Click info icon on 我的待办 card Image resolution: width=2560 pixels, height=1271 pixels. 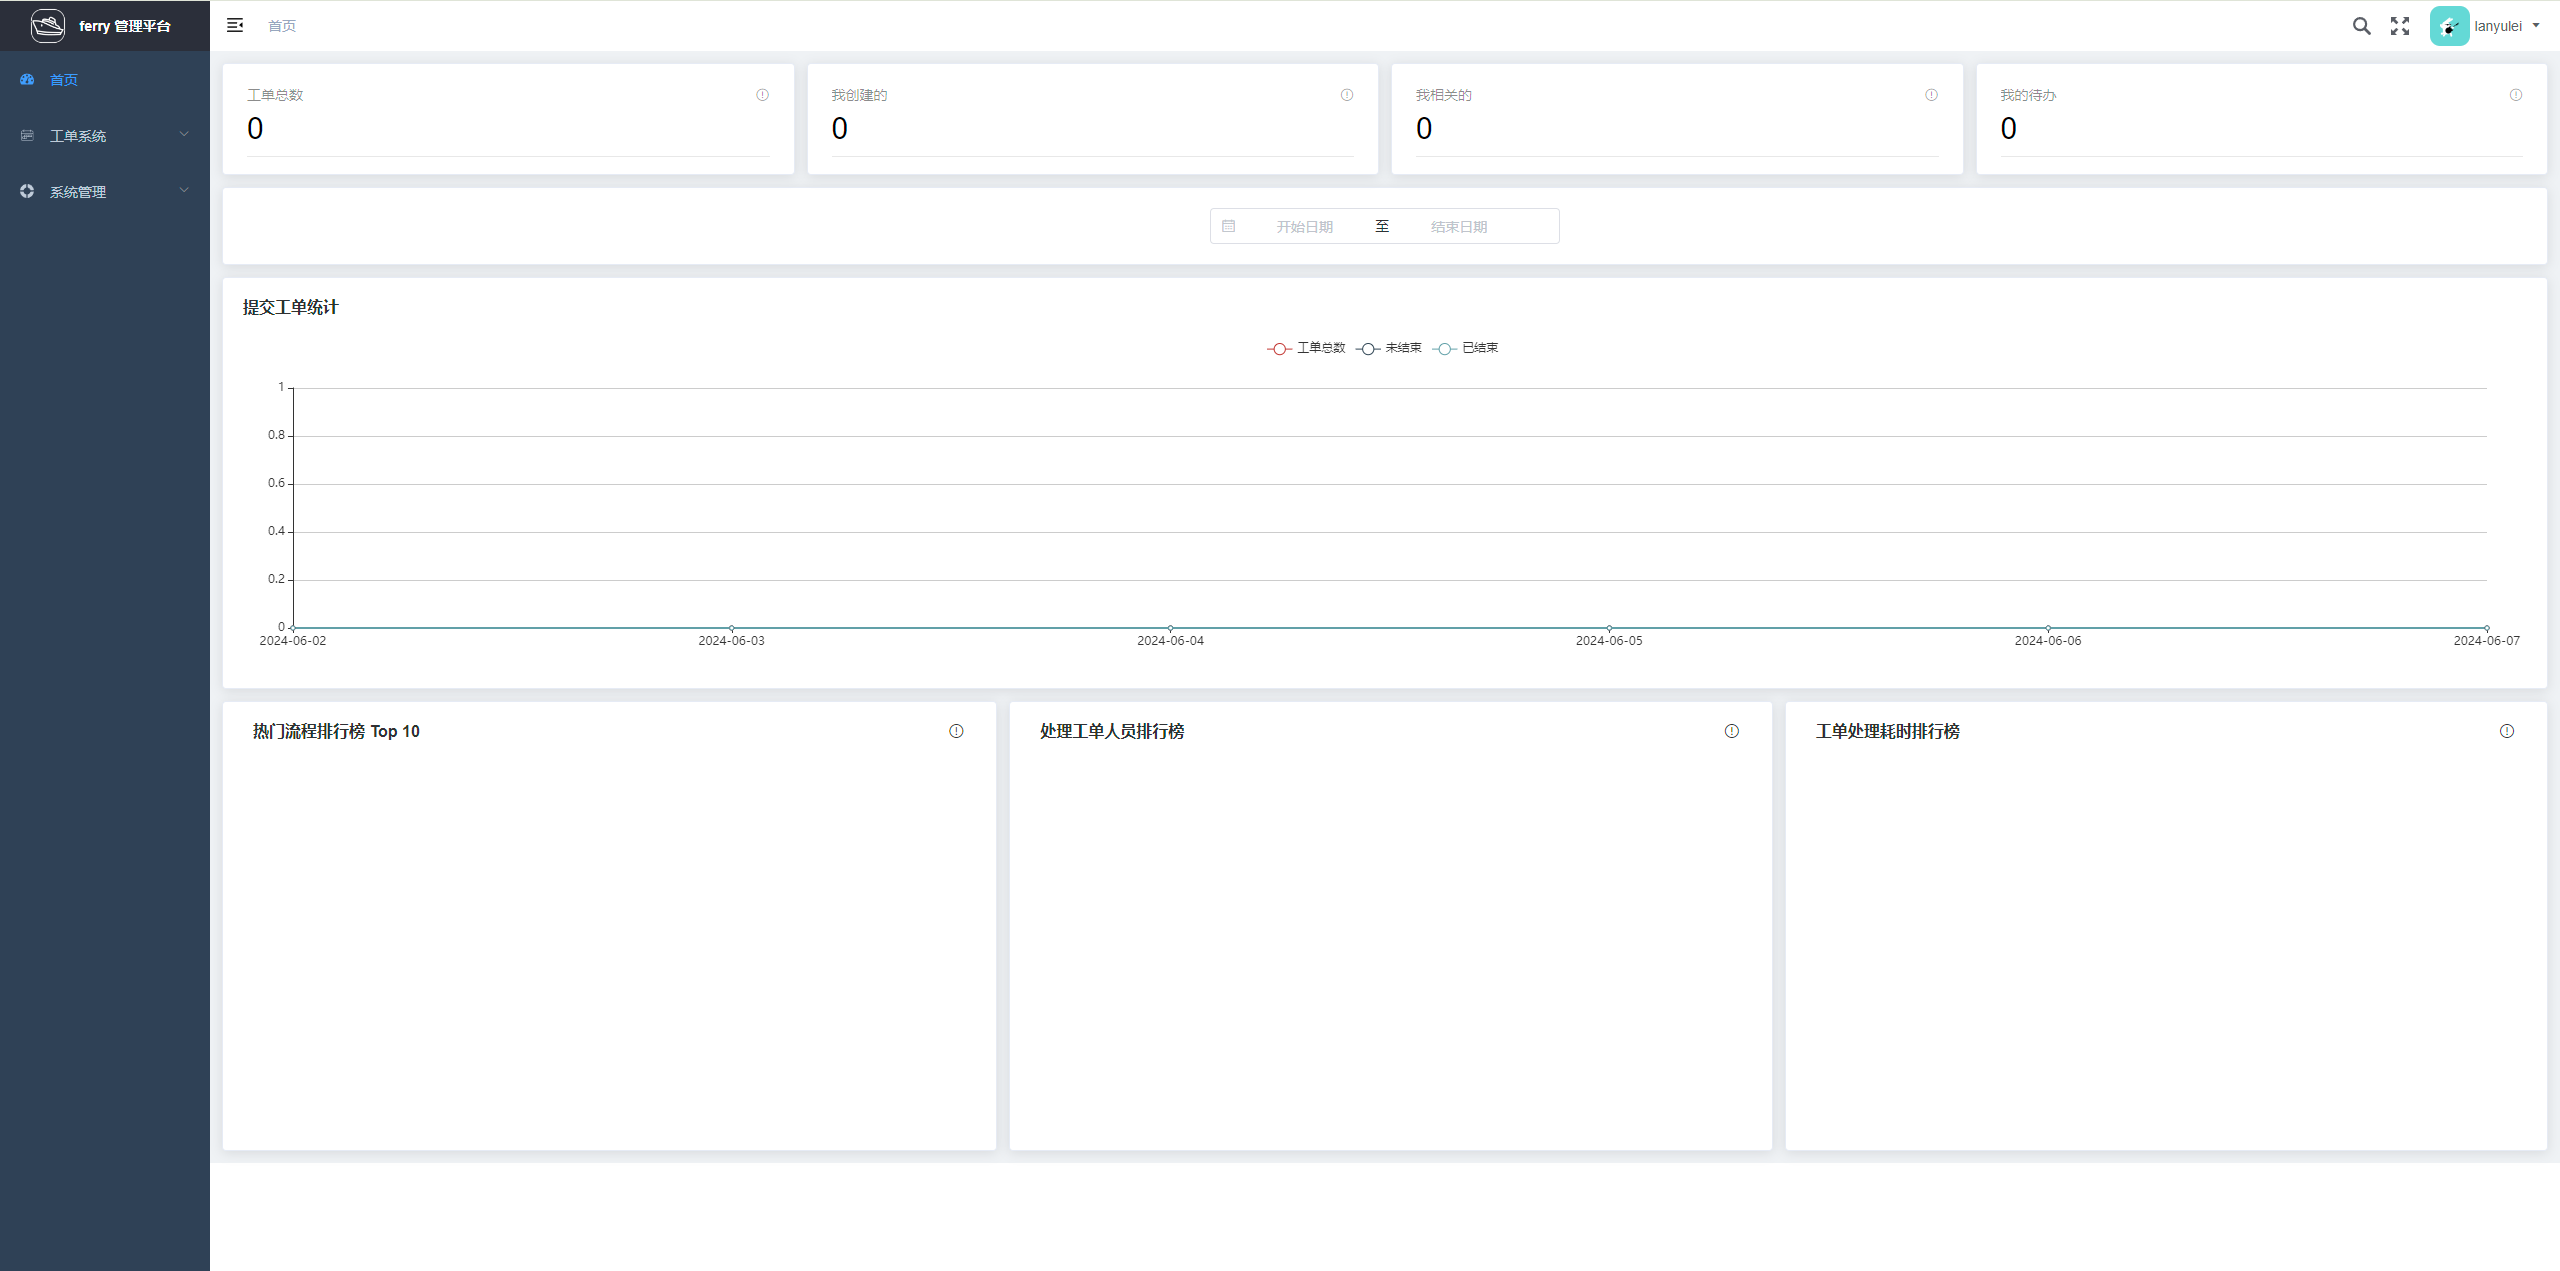click(2515, 95)
